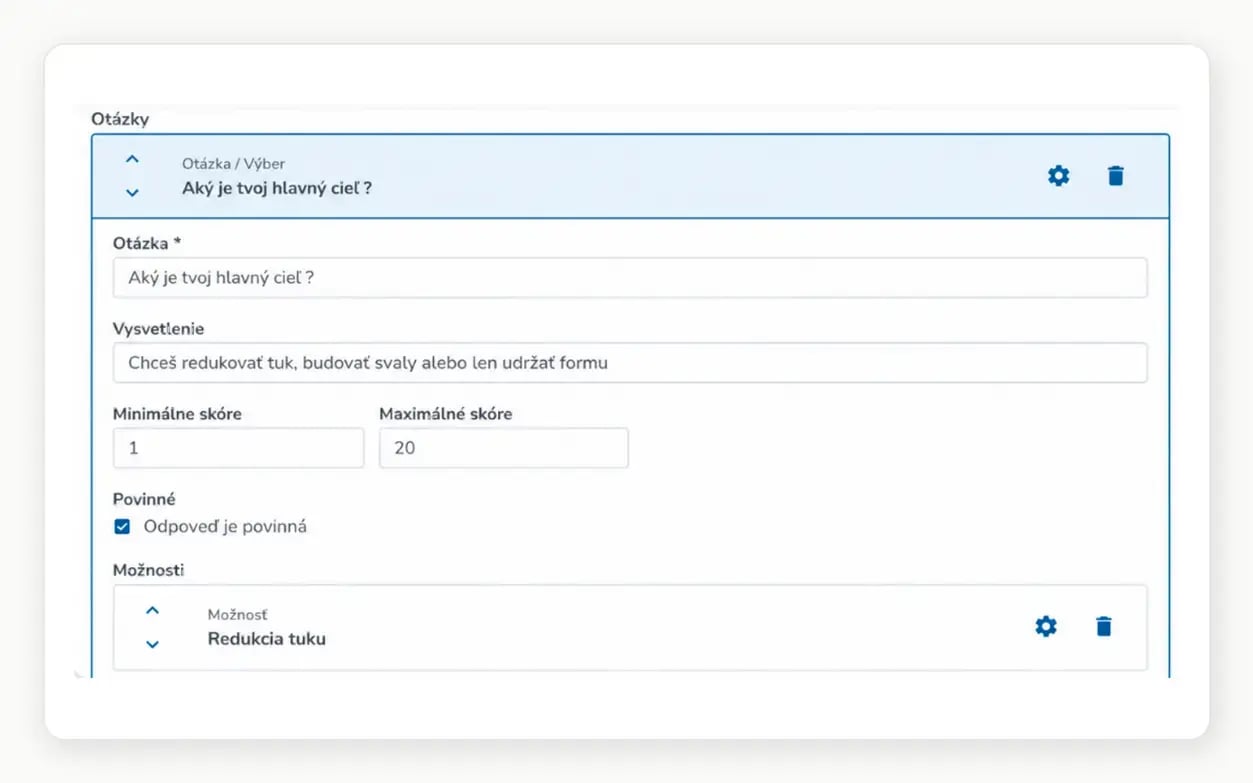This screenshot has height=783, width=1253.
Task: Click the Maximálne skóre input
Action: click(504, 448)
